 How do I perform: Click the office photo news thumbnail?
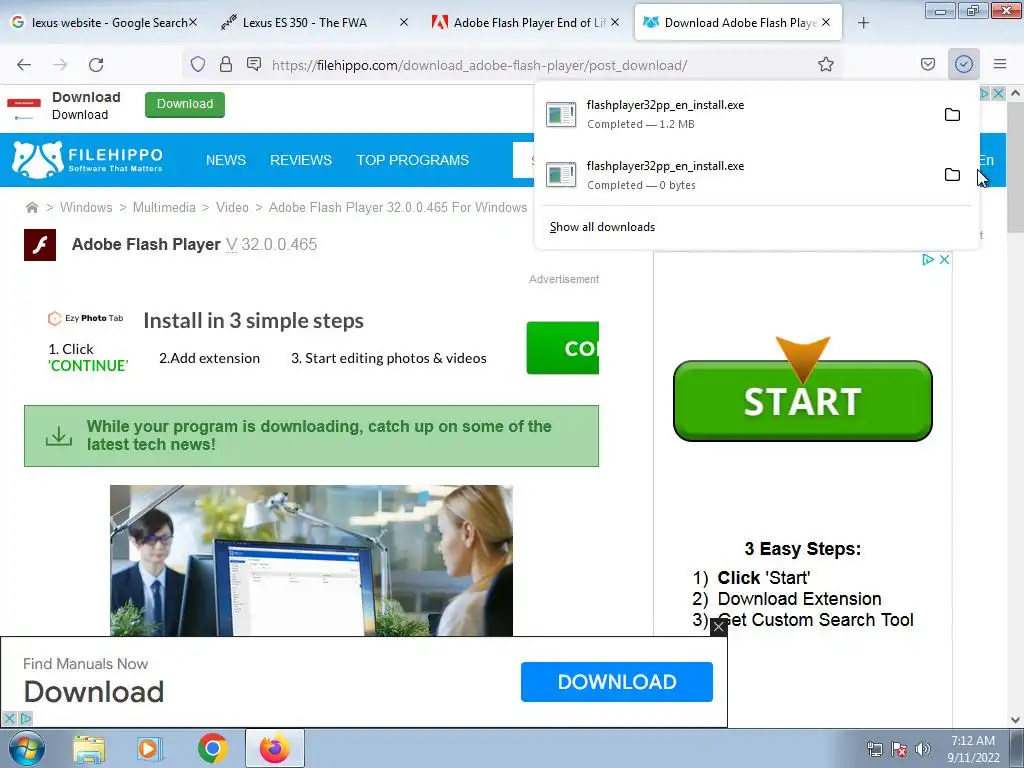tap(312, 560)
